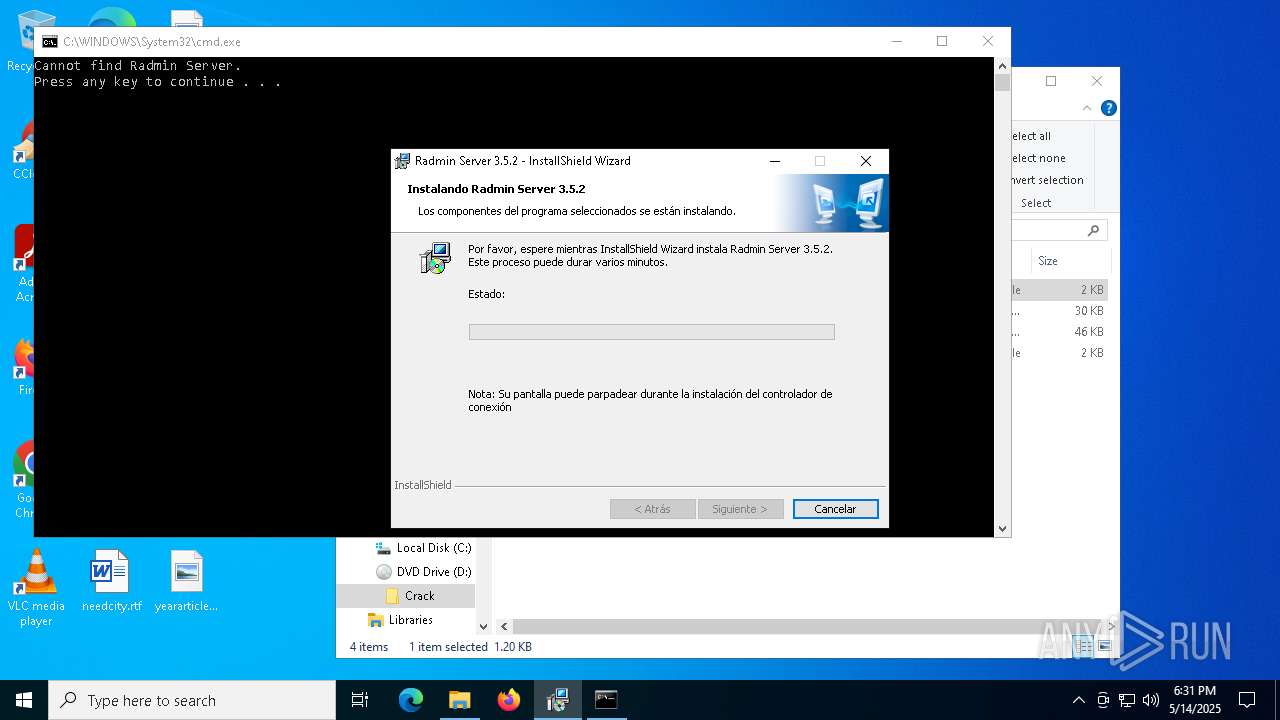Image resolution: width=1280 pixels, height=720 pixels.
Task: Click the taskbar search box
Action: click(x=192, y=700)
